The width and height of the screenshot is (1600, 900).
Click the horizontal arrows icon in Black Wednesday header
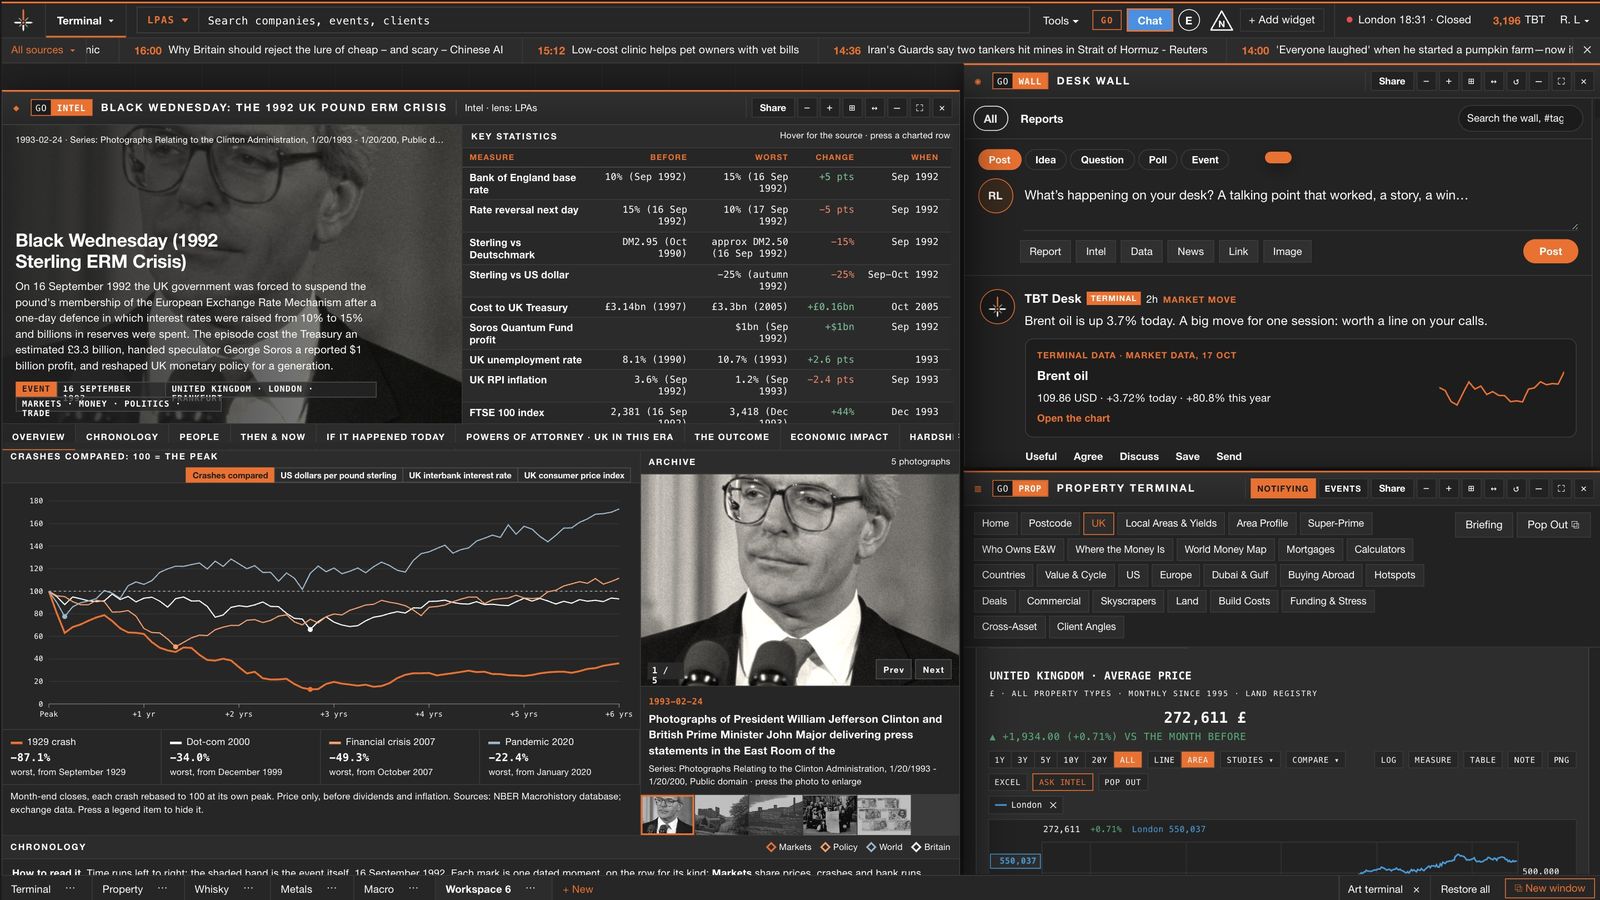click(x=874, y=108)
